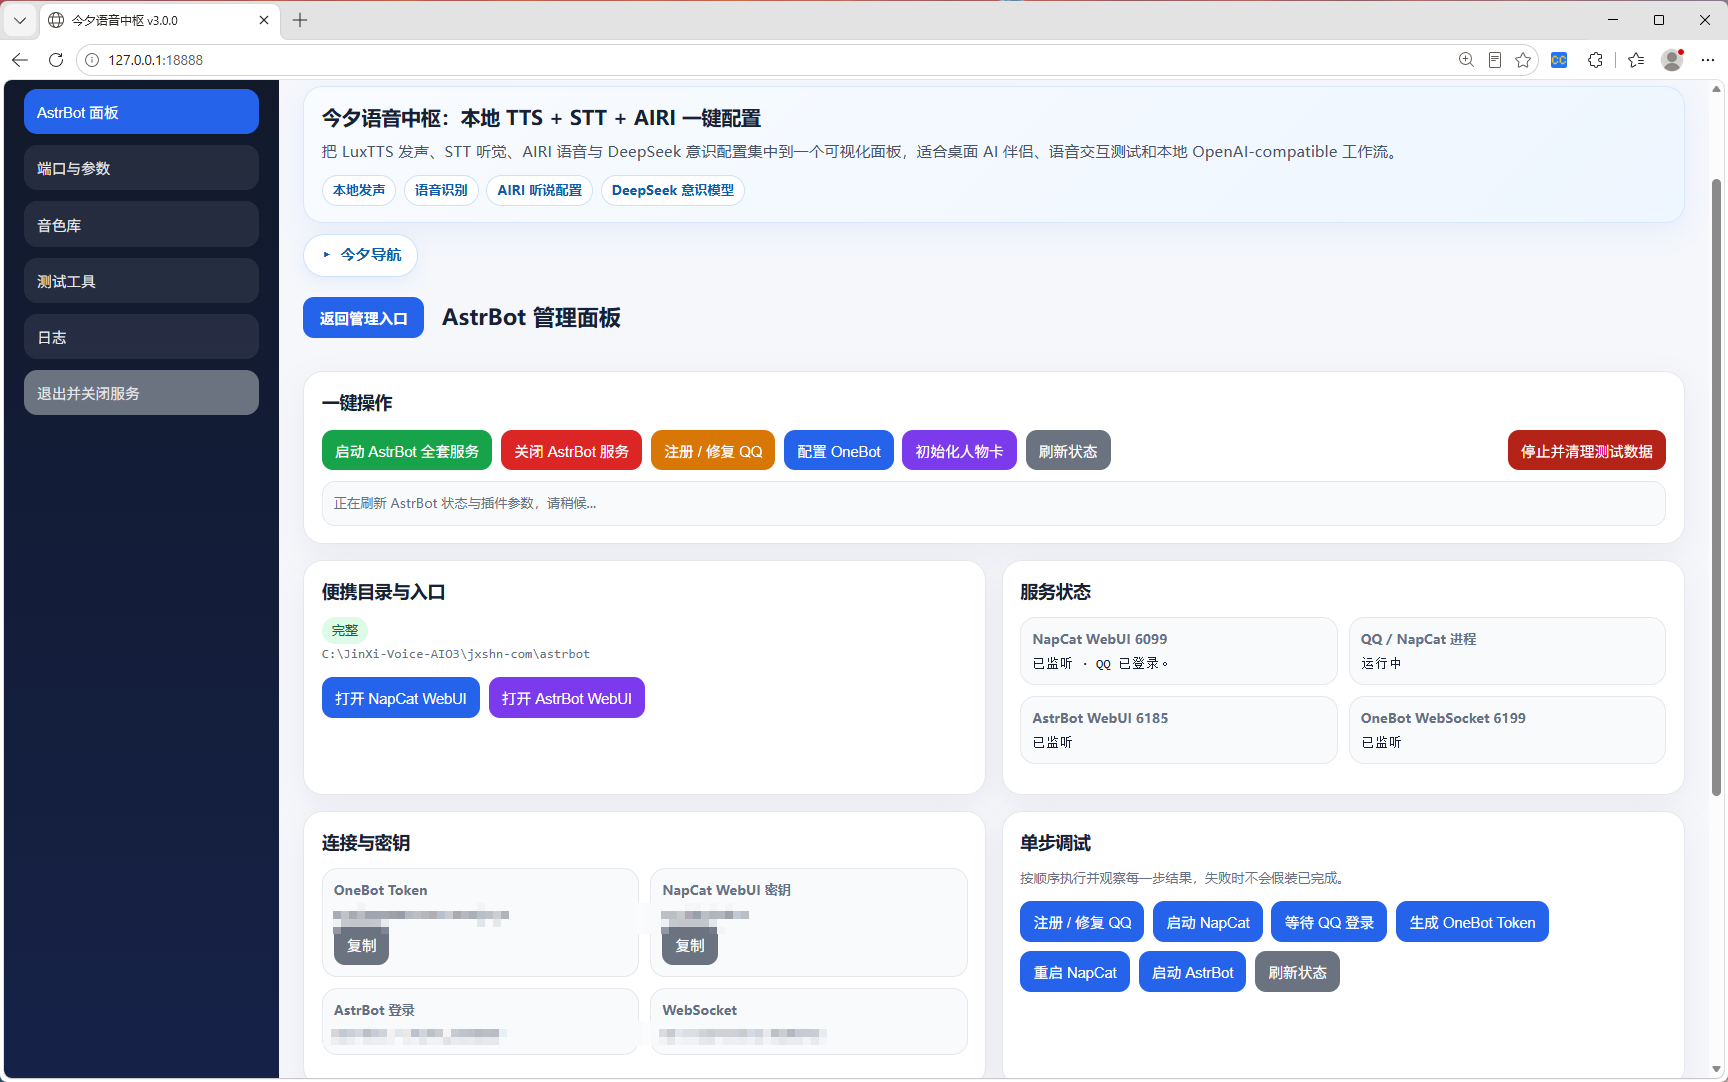Click 等待 QQ 登录 button
The image size is (1728, 1082).
1329,922
